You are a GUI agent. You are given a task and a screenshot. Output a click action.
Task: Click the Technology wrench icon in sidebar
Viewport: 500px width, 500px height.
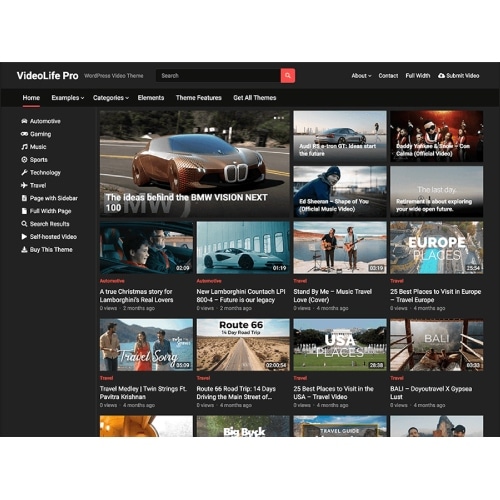pos(24,172)
